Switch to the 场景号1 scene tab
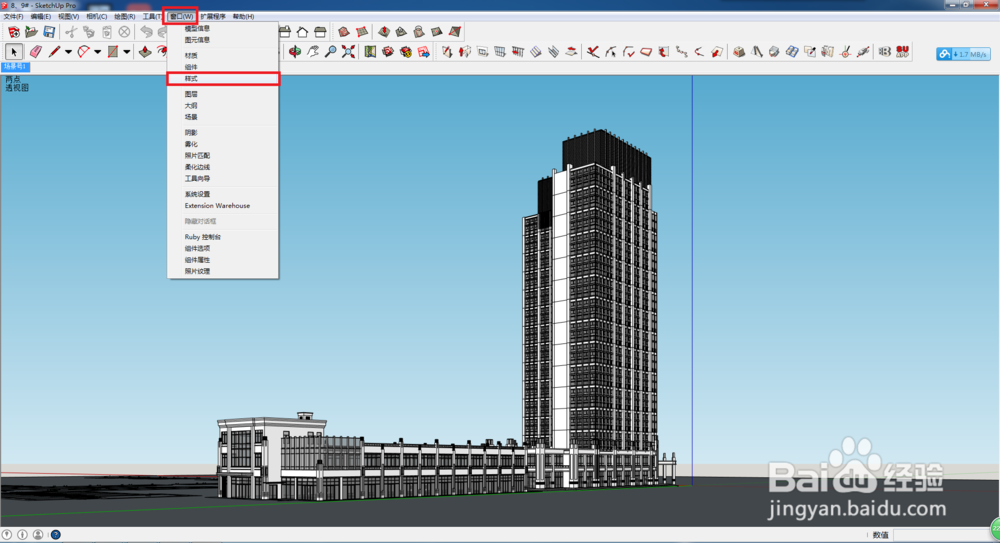Screen dimensions: 1000x543 15,66
